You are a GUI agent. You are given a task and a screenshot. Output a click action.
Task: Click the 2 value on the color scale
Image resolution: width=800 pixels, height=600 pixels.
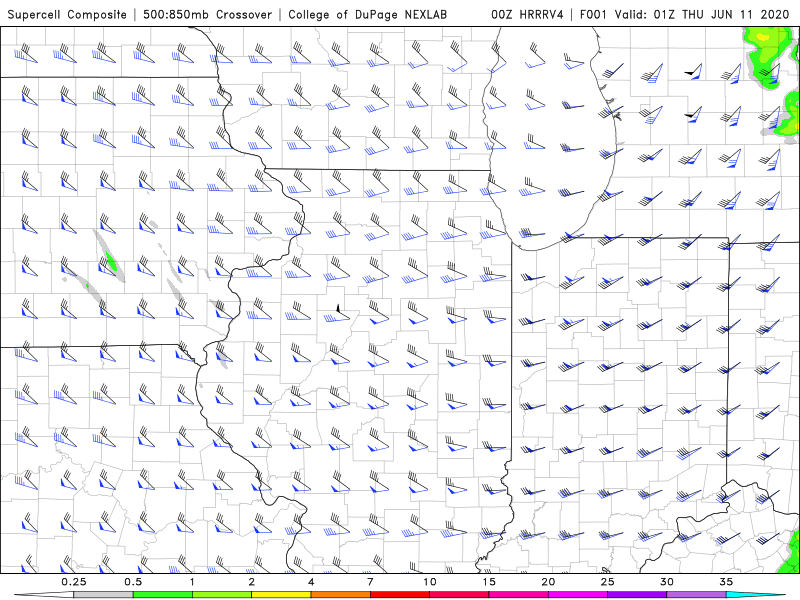(x=252, y=582)
